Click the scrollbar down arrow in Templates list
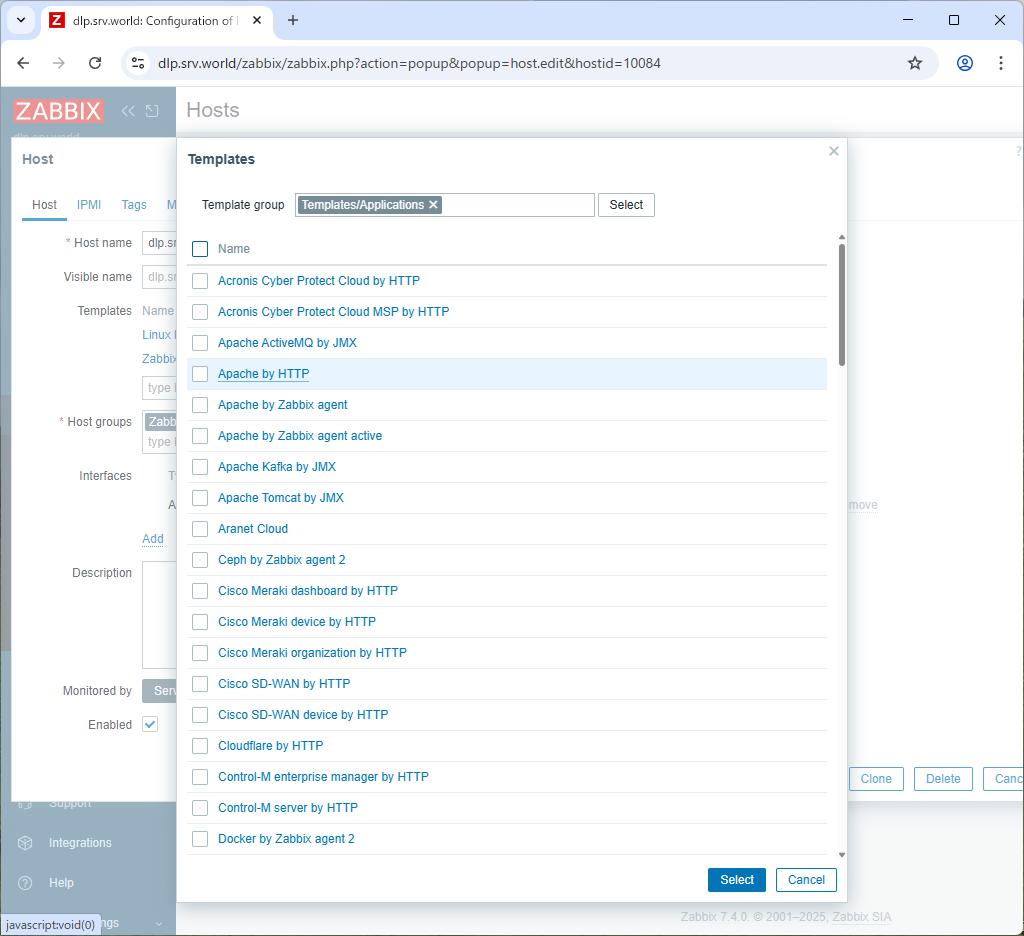Screen dimensions: 1024x936 [842, 854]
